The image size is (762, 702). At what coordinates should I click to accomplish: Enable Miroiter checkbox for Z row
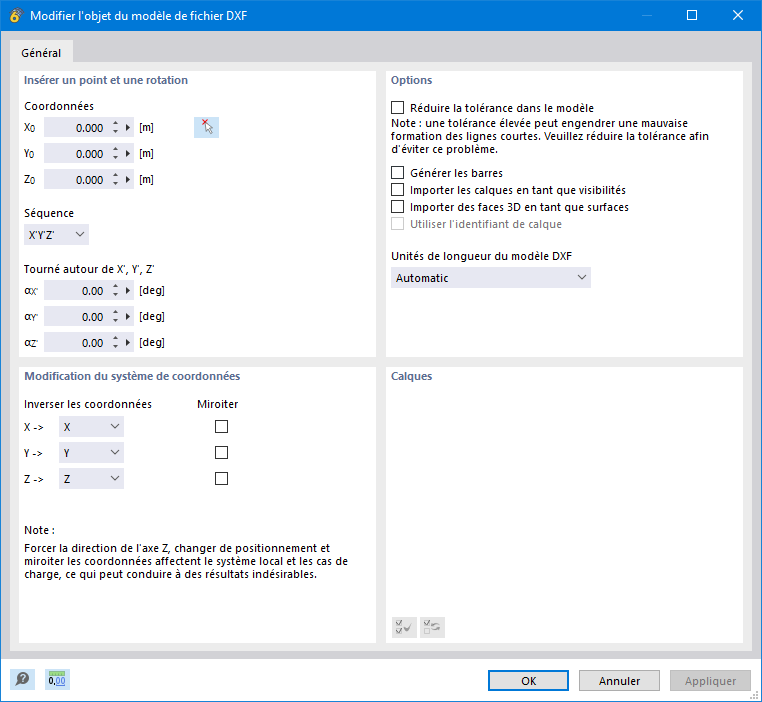coord(221,479)
